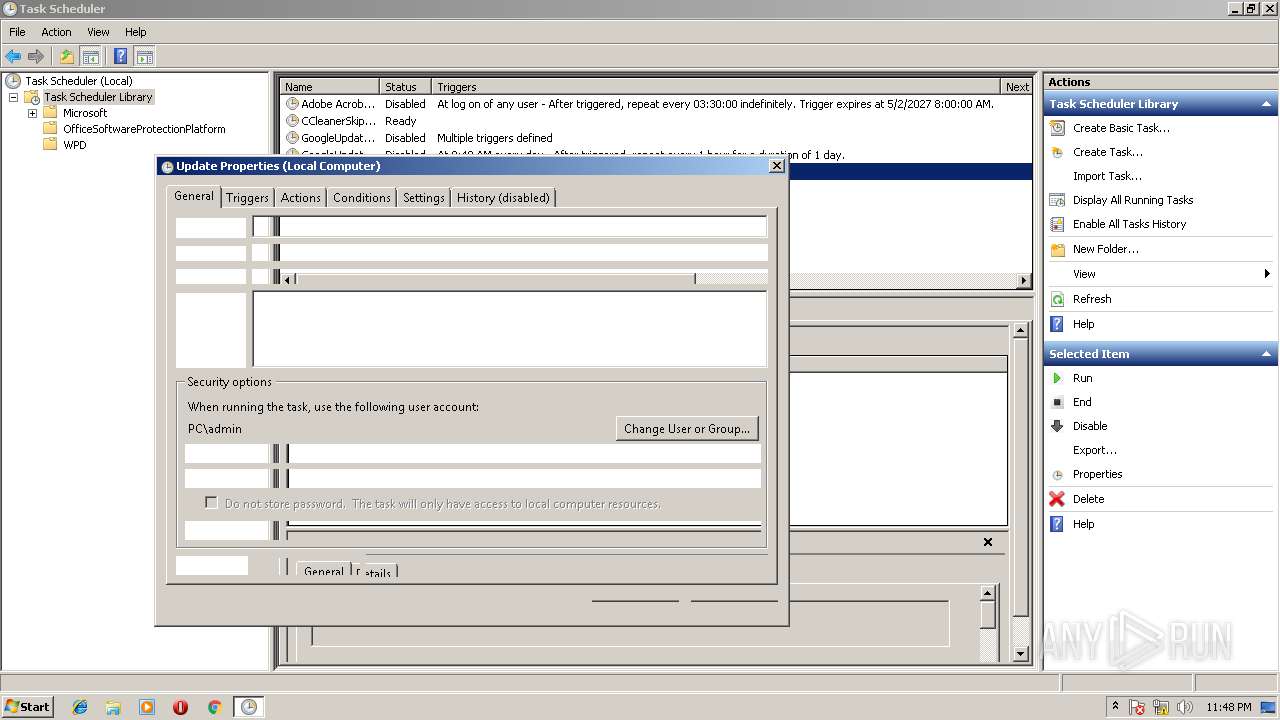Viewport: 1280px width, 720px height.
Task: Click the middle pane scrollbar down arrow
Action: pyautogui.click(x=1021, y=654)
